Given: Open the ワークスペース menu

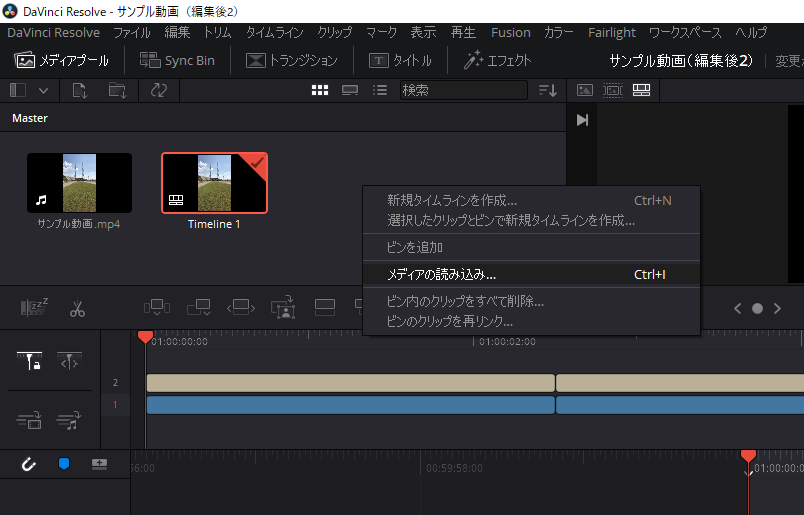Looking at the screenshot, I should pos(685,32).
